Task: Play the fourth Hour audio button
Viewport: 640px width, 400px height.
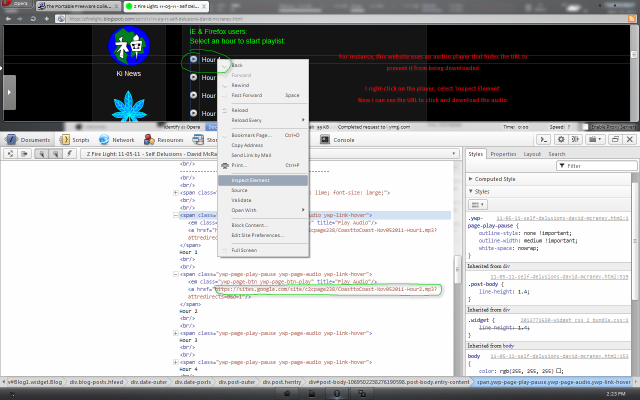Action: (193, 113)
